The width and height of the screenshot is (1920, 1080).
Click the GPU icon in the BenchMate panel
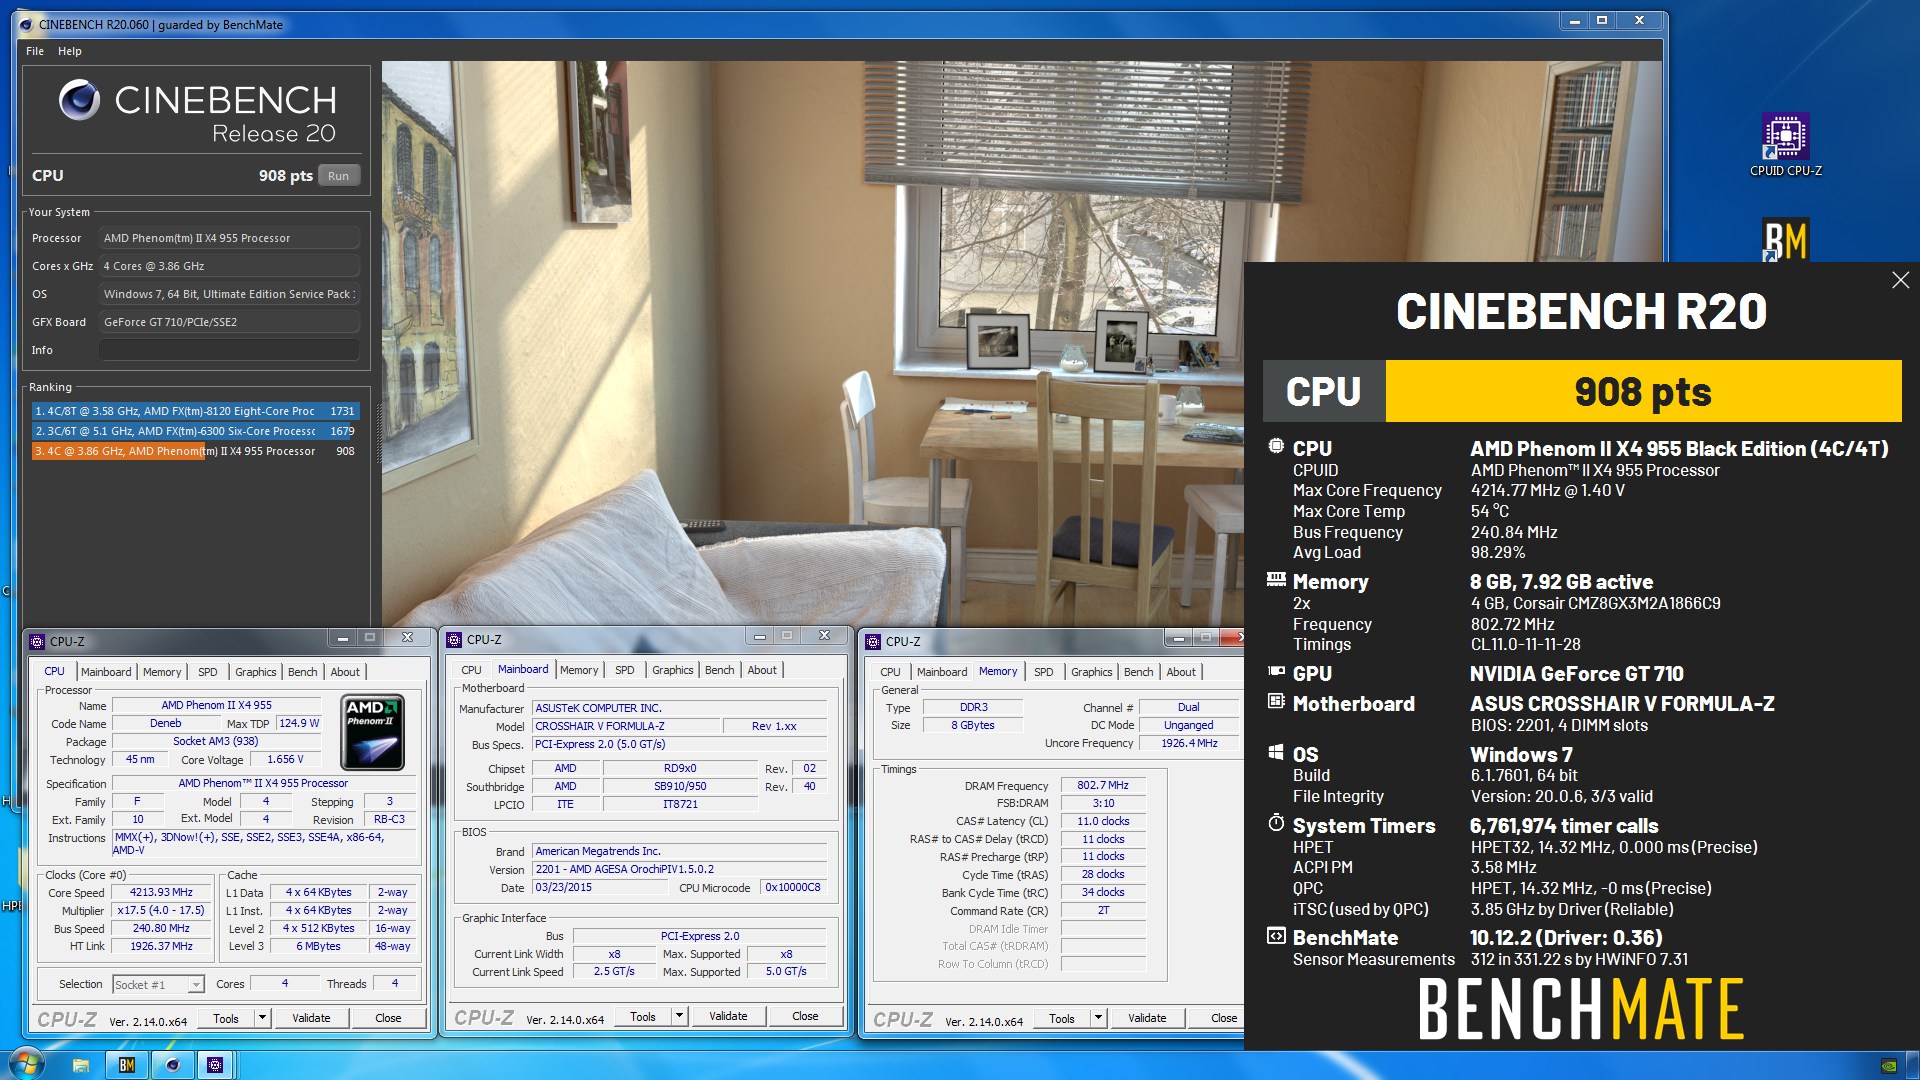[1276, 671]
